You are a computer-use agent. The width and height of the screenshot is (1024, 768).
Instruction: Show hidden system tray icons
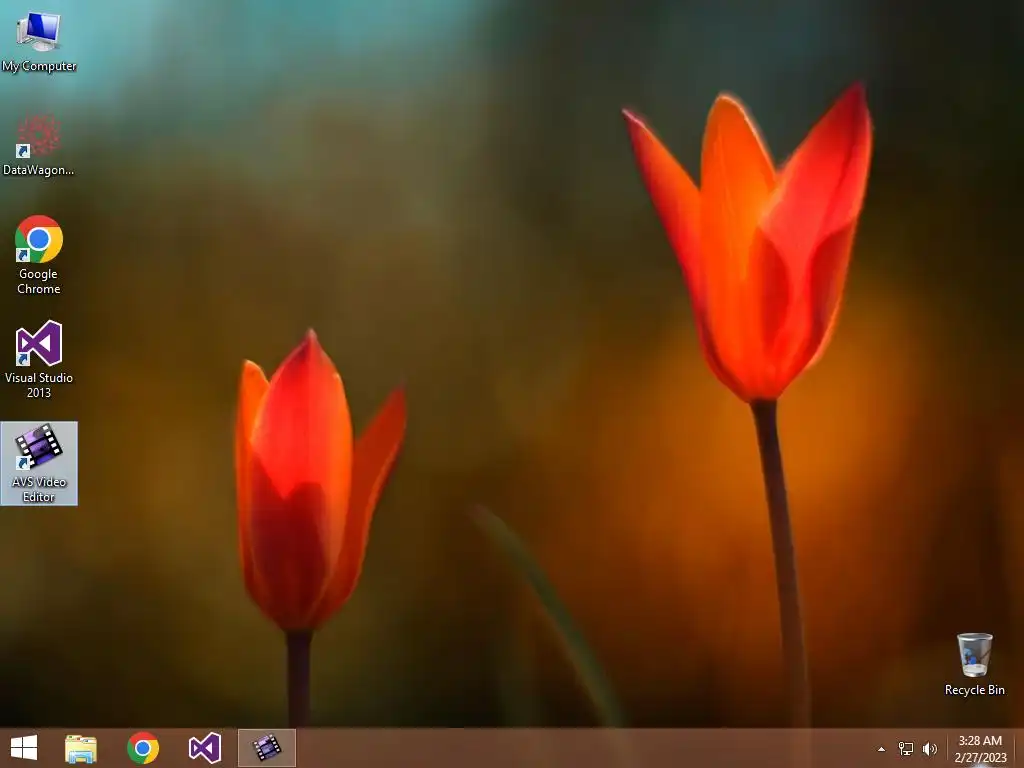pos(881,749)
